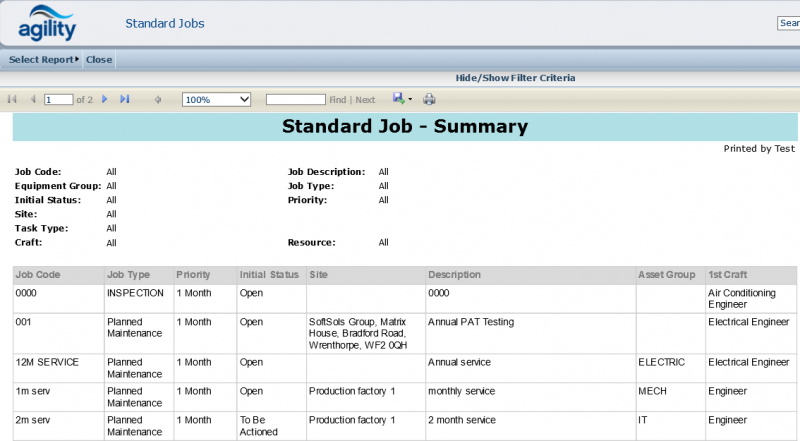Print the report with printer icon
Image resolution: width=800 pixels, height=441 pixels.
click(x=429, y=99)
